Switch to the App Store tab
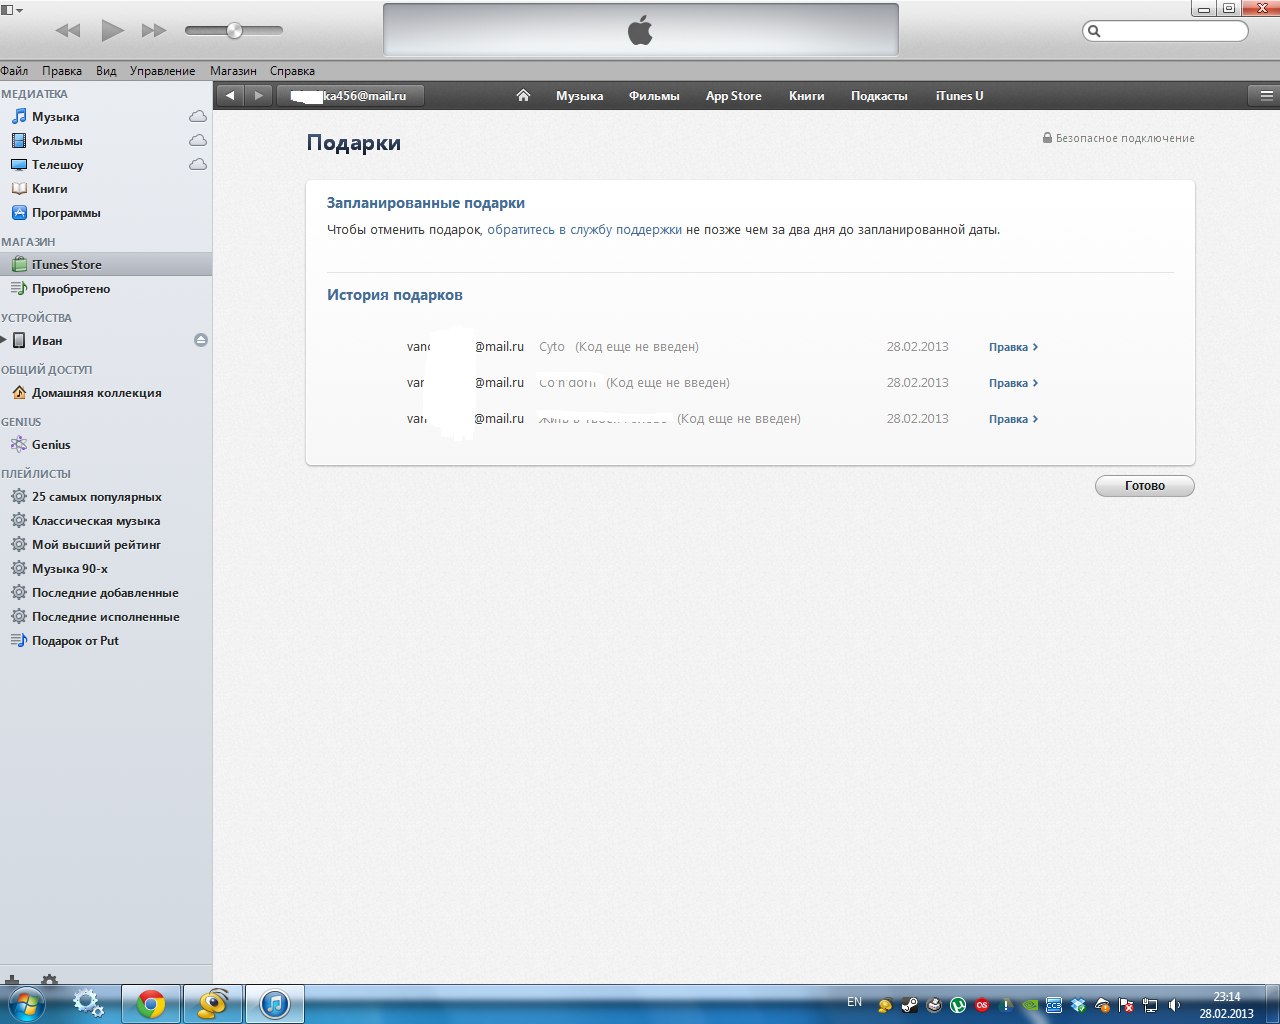Image resolution: width=1280 pixels, height=1024 pixels. [733, 96]
